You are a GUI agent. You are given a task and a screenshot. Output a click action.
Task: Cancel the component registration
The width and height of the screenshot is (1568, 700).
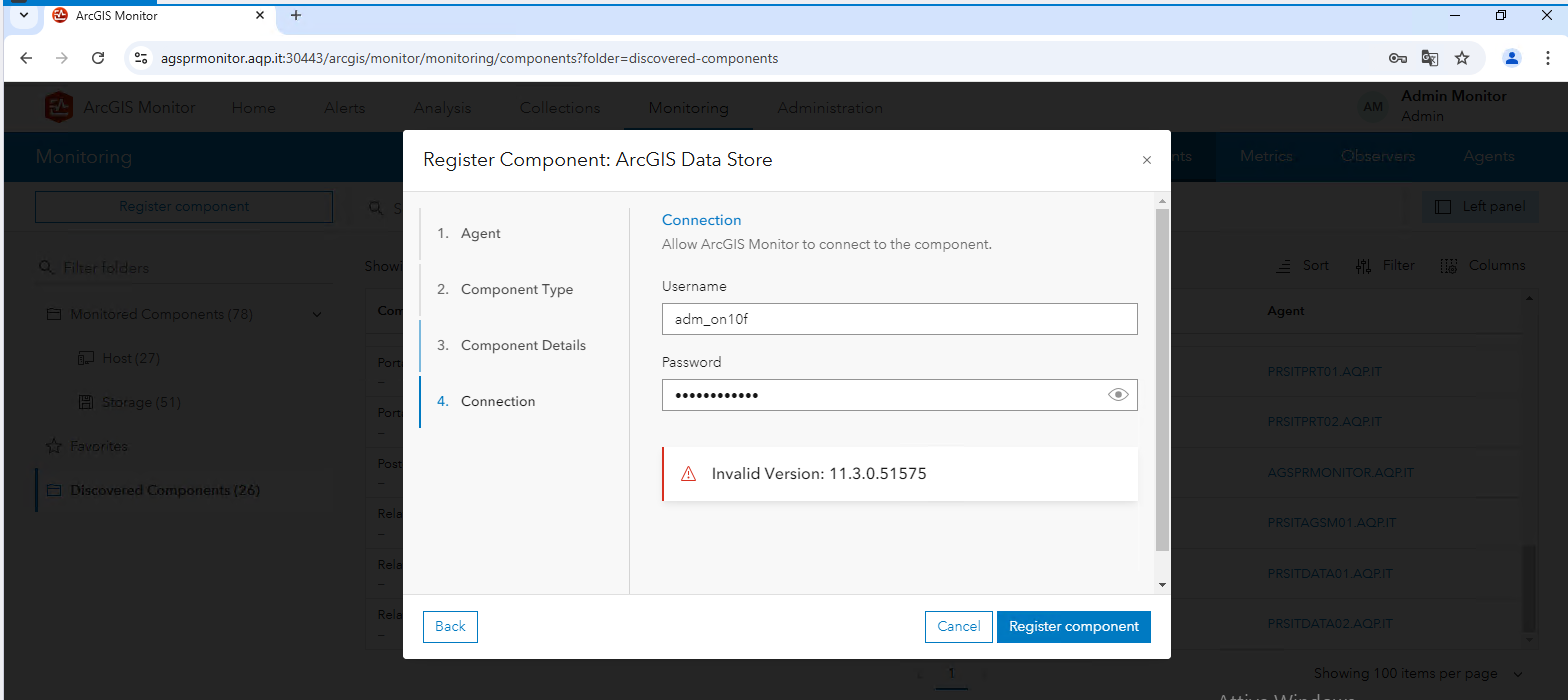[958, 627]
